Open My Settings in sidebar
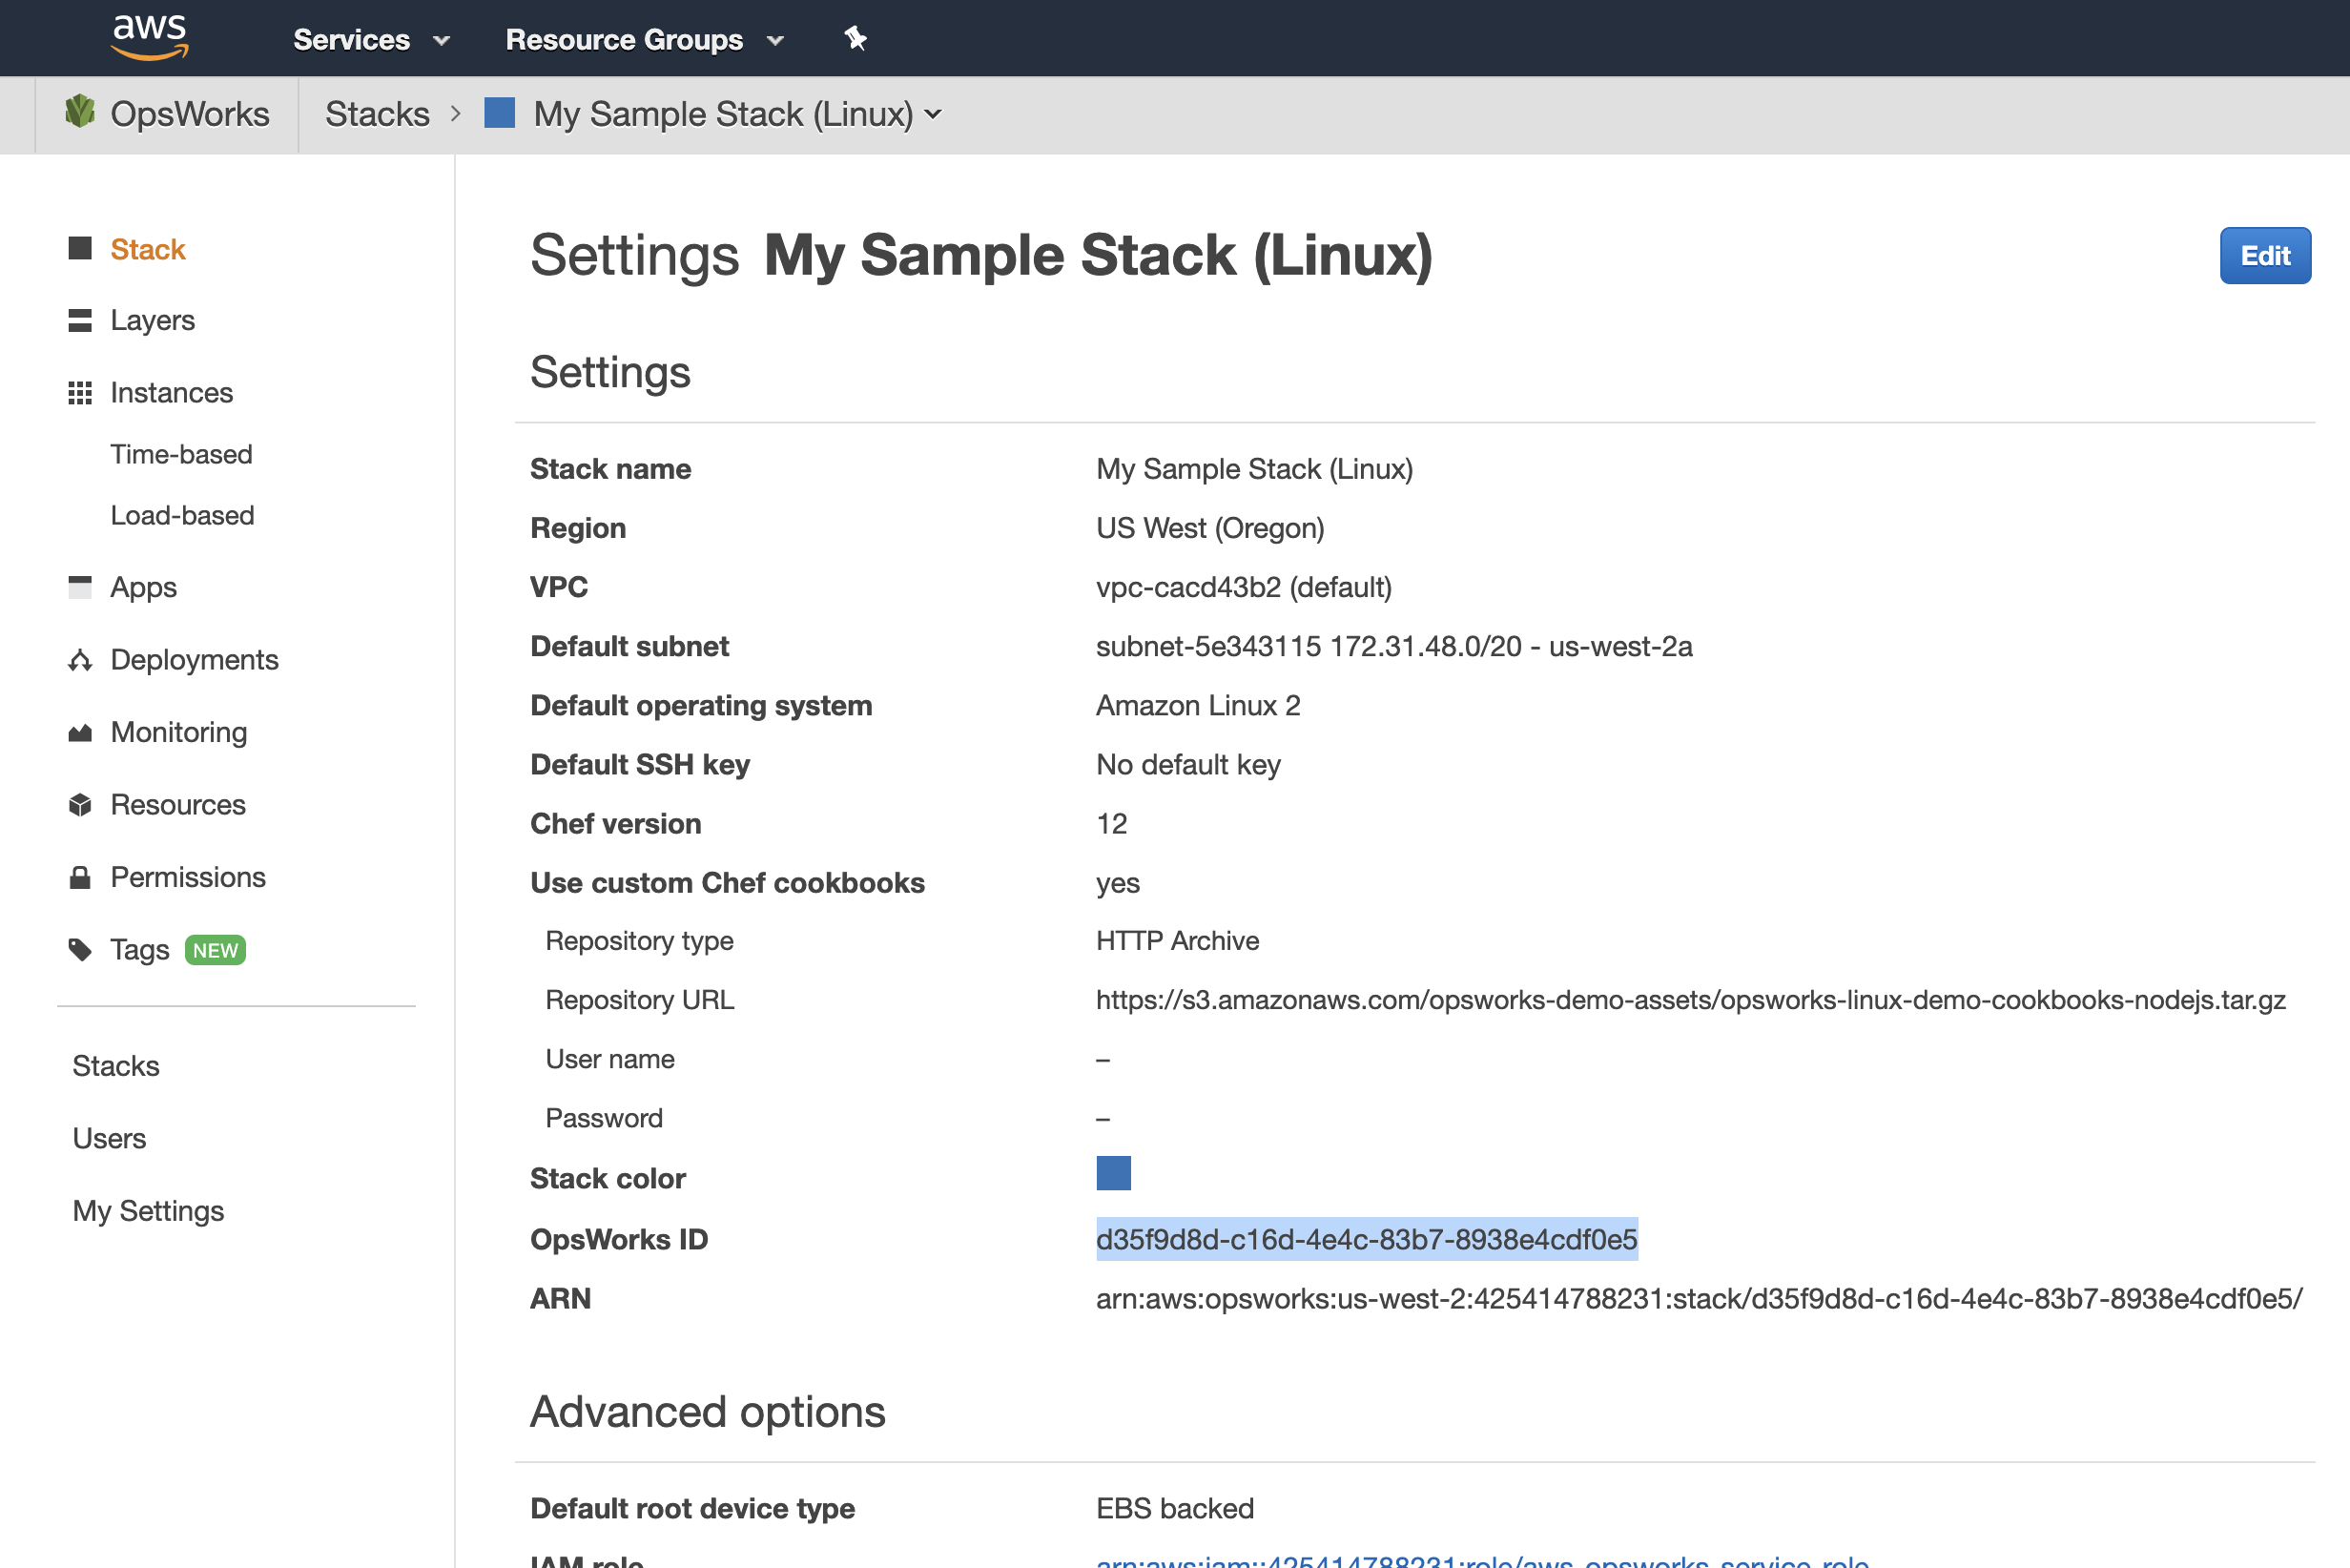This screenshot has height=1568, width=2350. click(x=148, y=1211)
